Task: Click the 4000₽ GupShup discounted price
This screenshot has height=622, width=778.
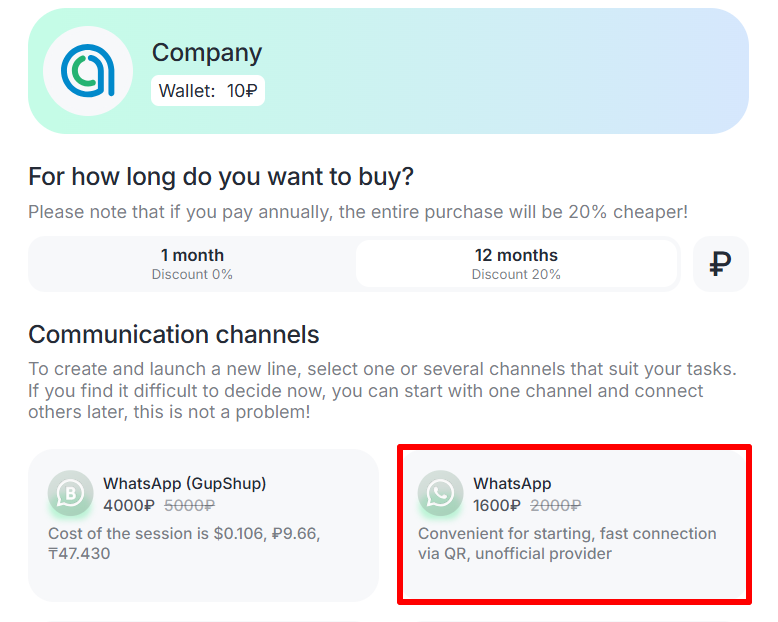Action: pyautogui.click(x=129, y=506)
